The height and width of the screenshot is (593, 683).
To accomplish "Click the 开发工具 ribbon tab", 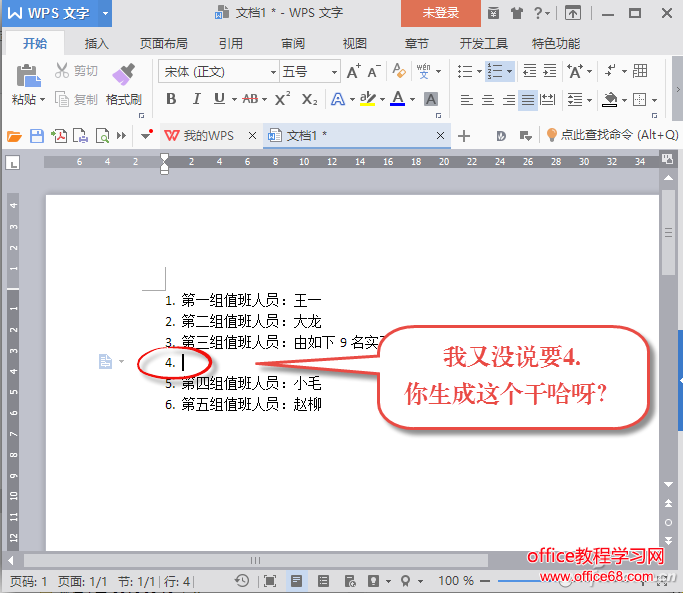I will point(484,44).
